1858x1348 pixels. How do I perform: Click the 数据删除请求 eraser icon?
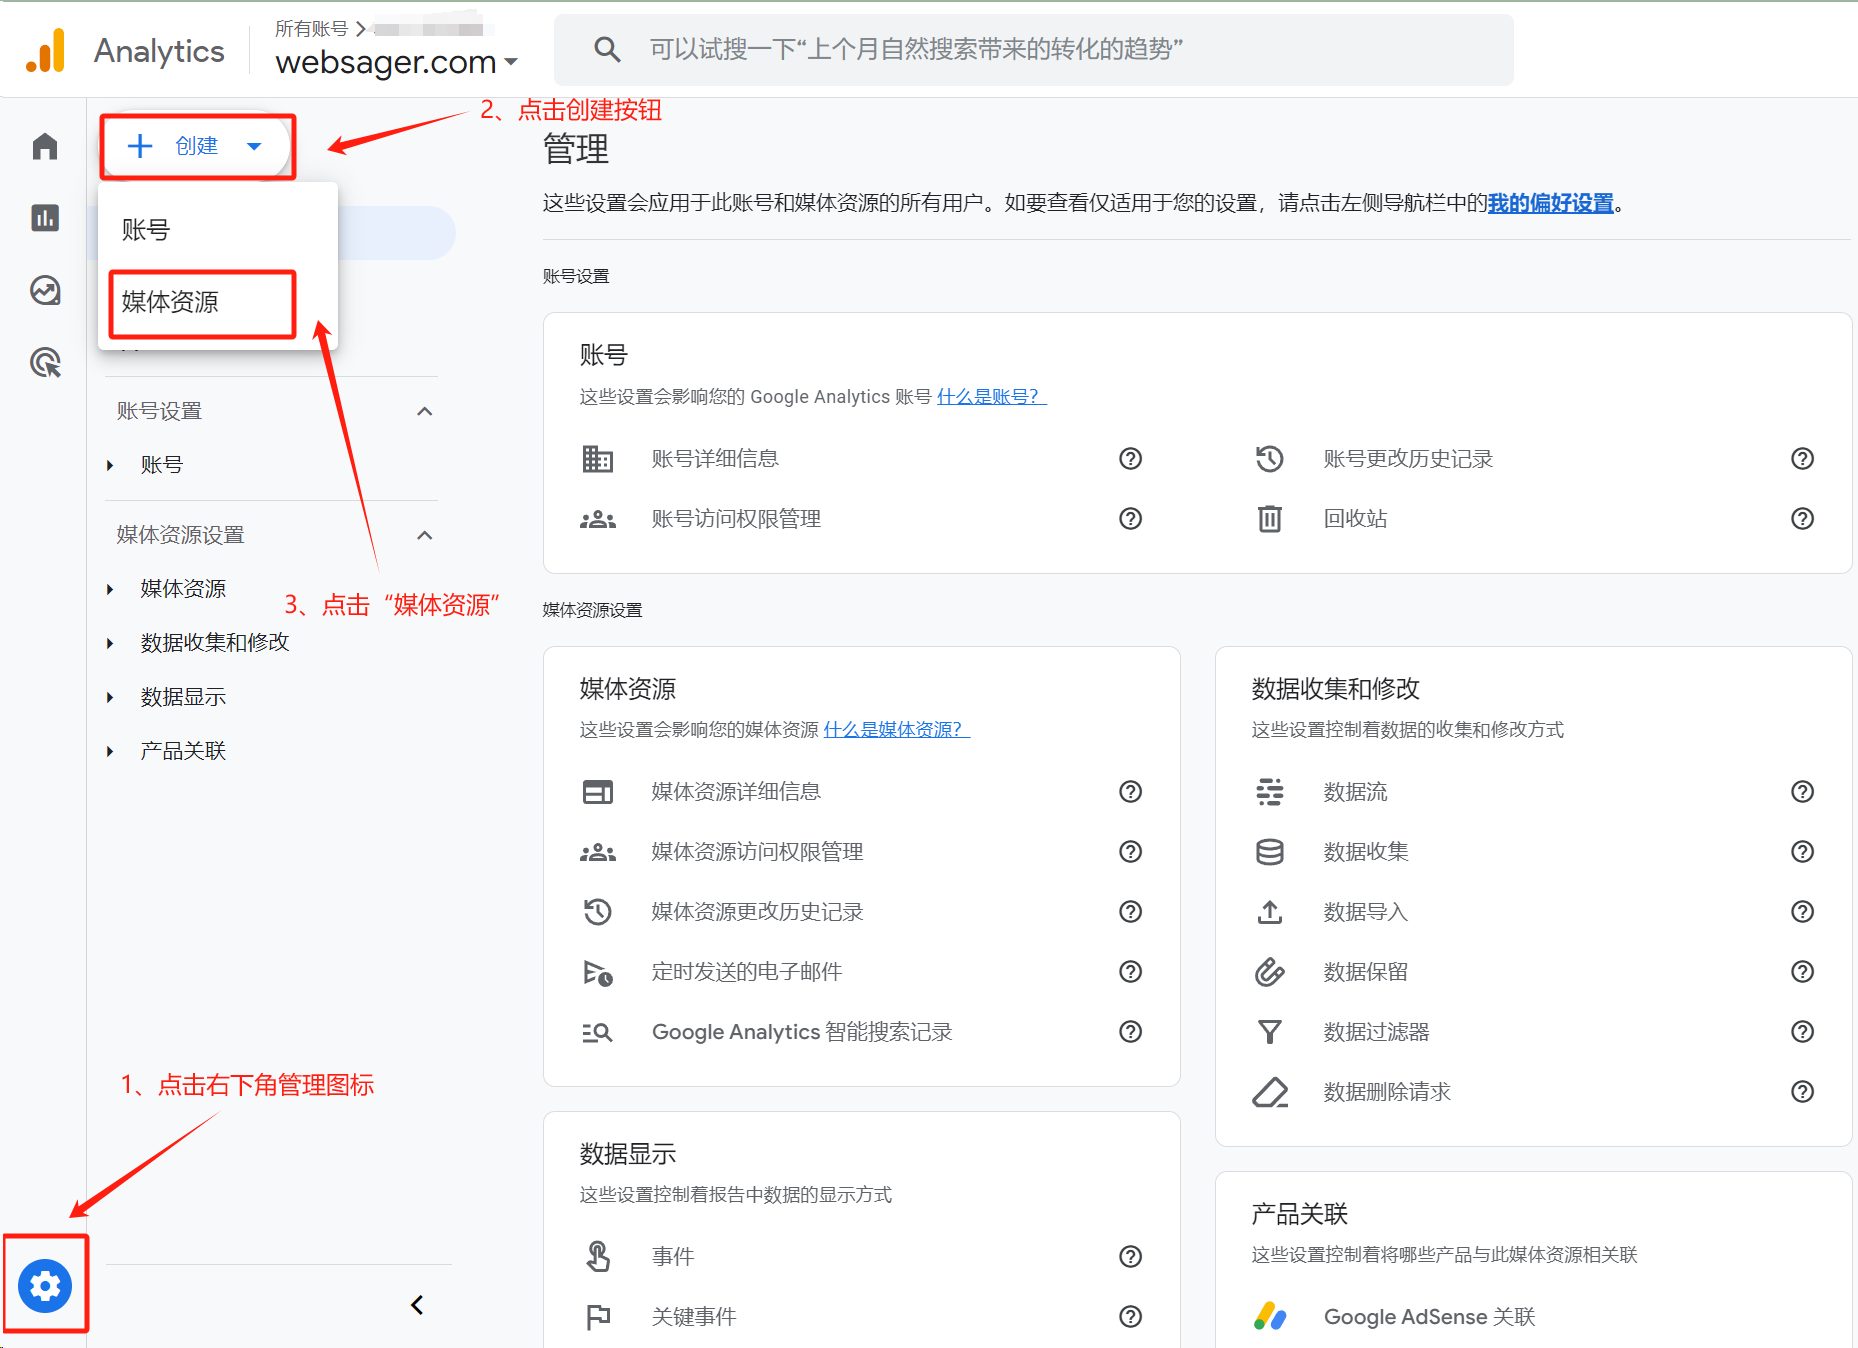click(1270, 1092)
